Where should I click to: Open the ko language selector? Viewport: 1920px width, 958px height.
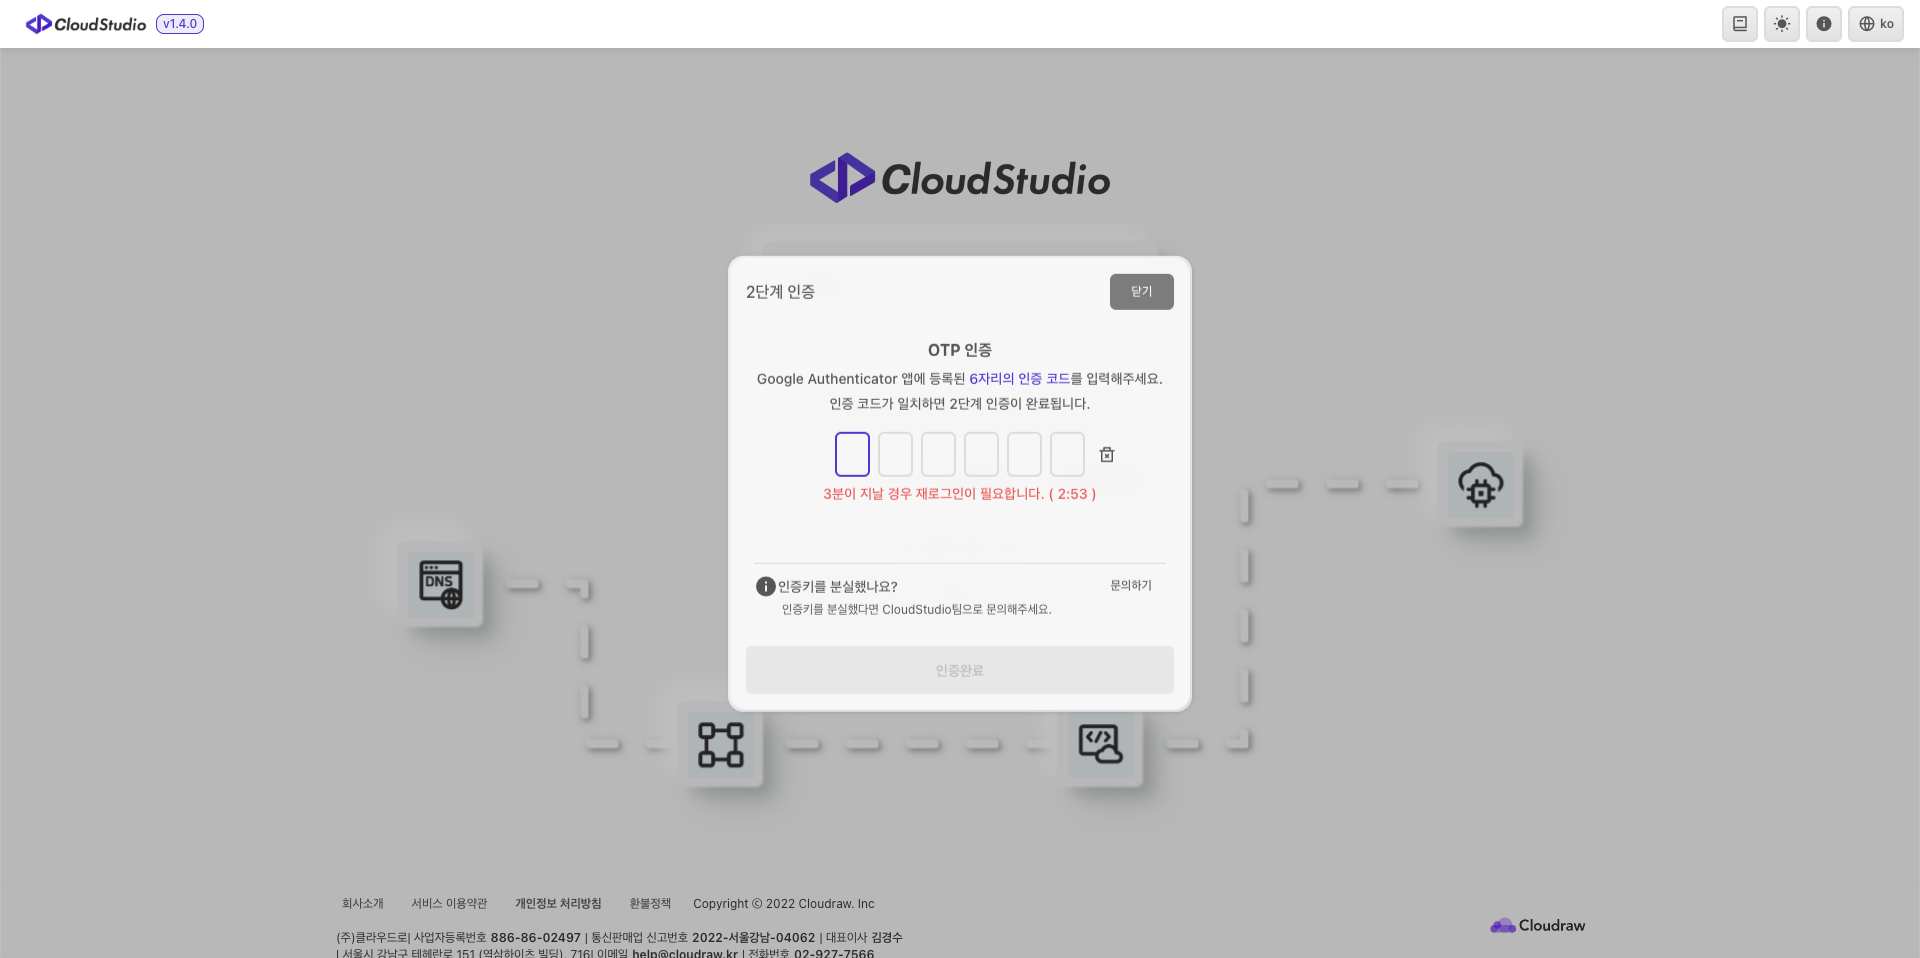point(1876,24)
